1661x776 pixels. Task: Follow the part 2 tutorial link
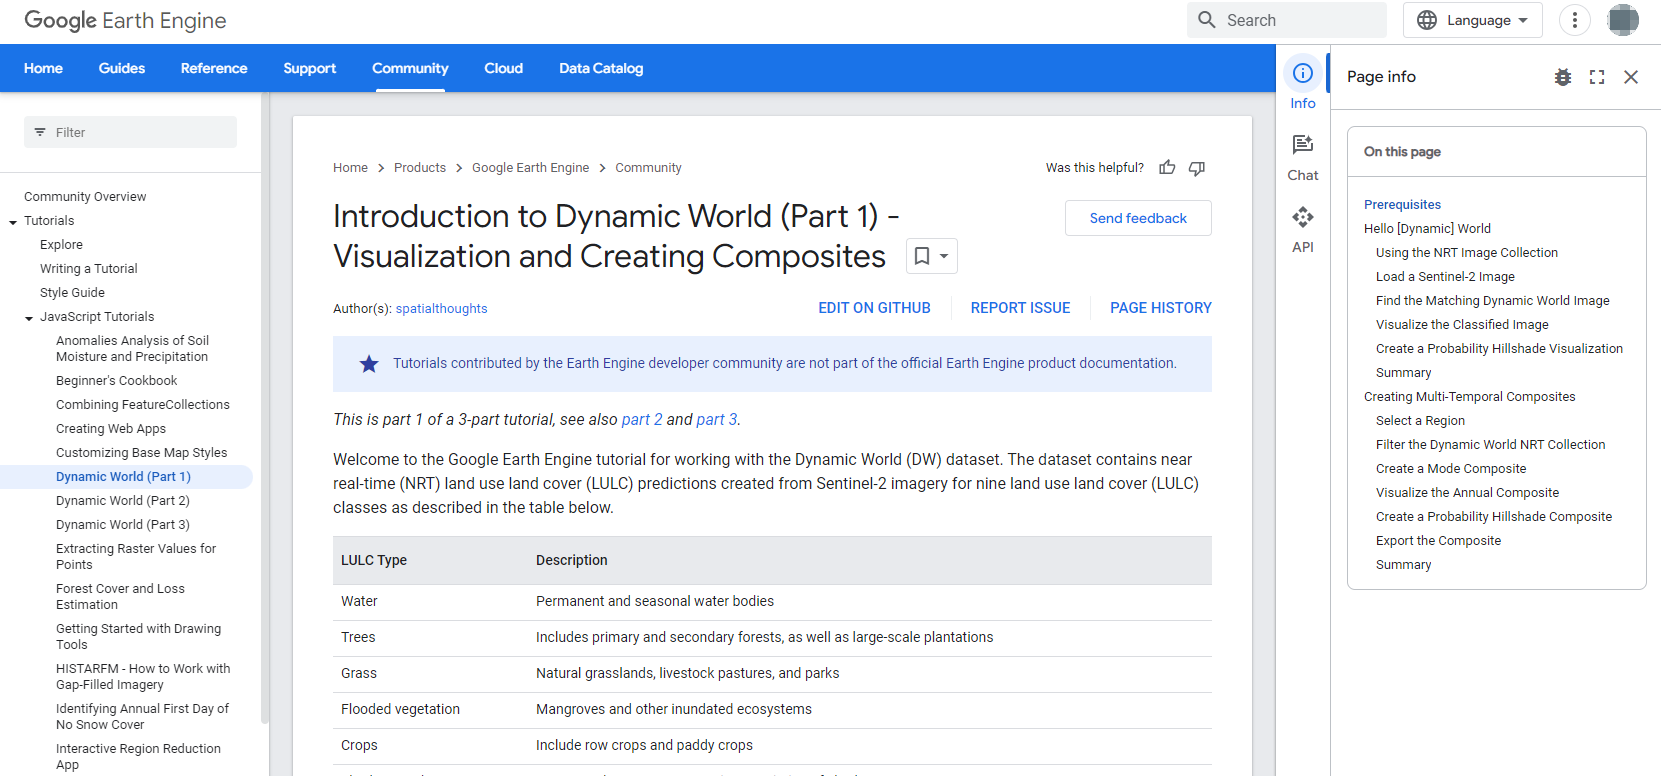point(642,420)
